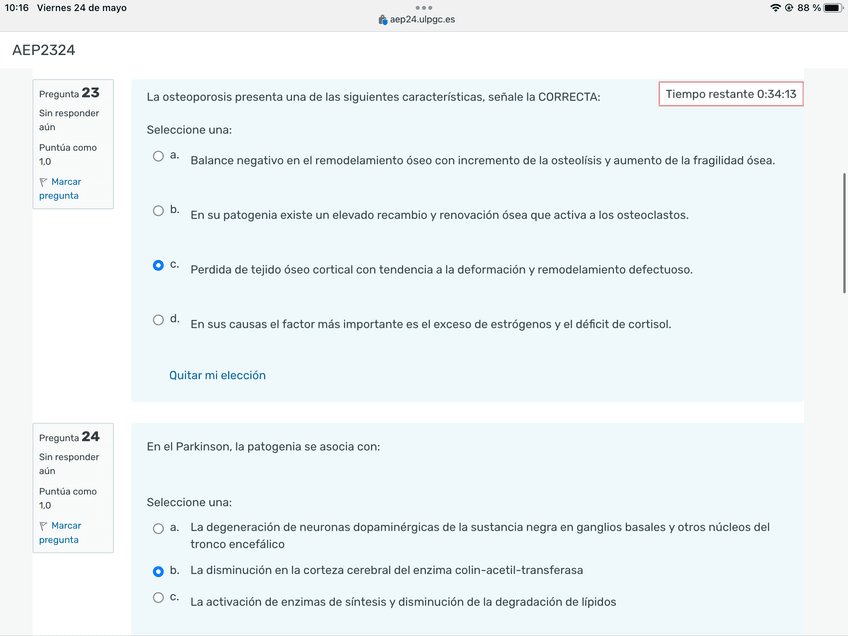
Task: Click Quitar mi elección link
Action: [217, 375]
